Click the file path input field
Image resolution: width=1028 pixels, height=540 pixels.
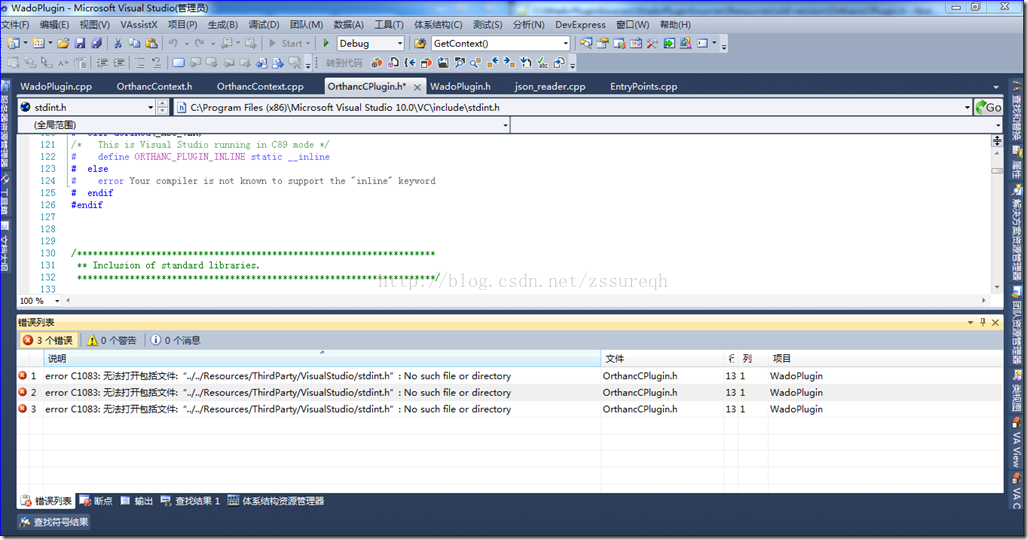click(574, 107)
